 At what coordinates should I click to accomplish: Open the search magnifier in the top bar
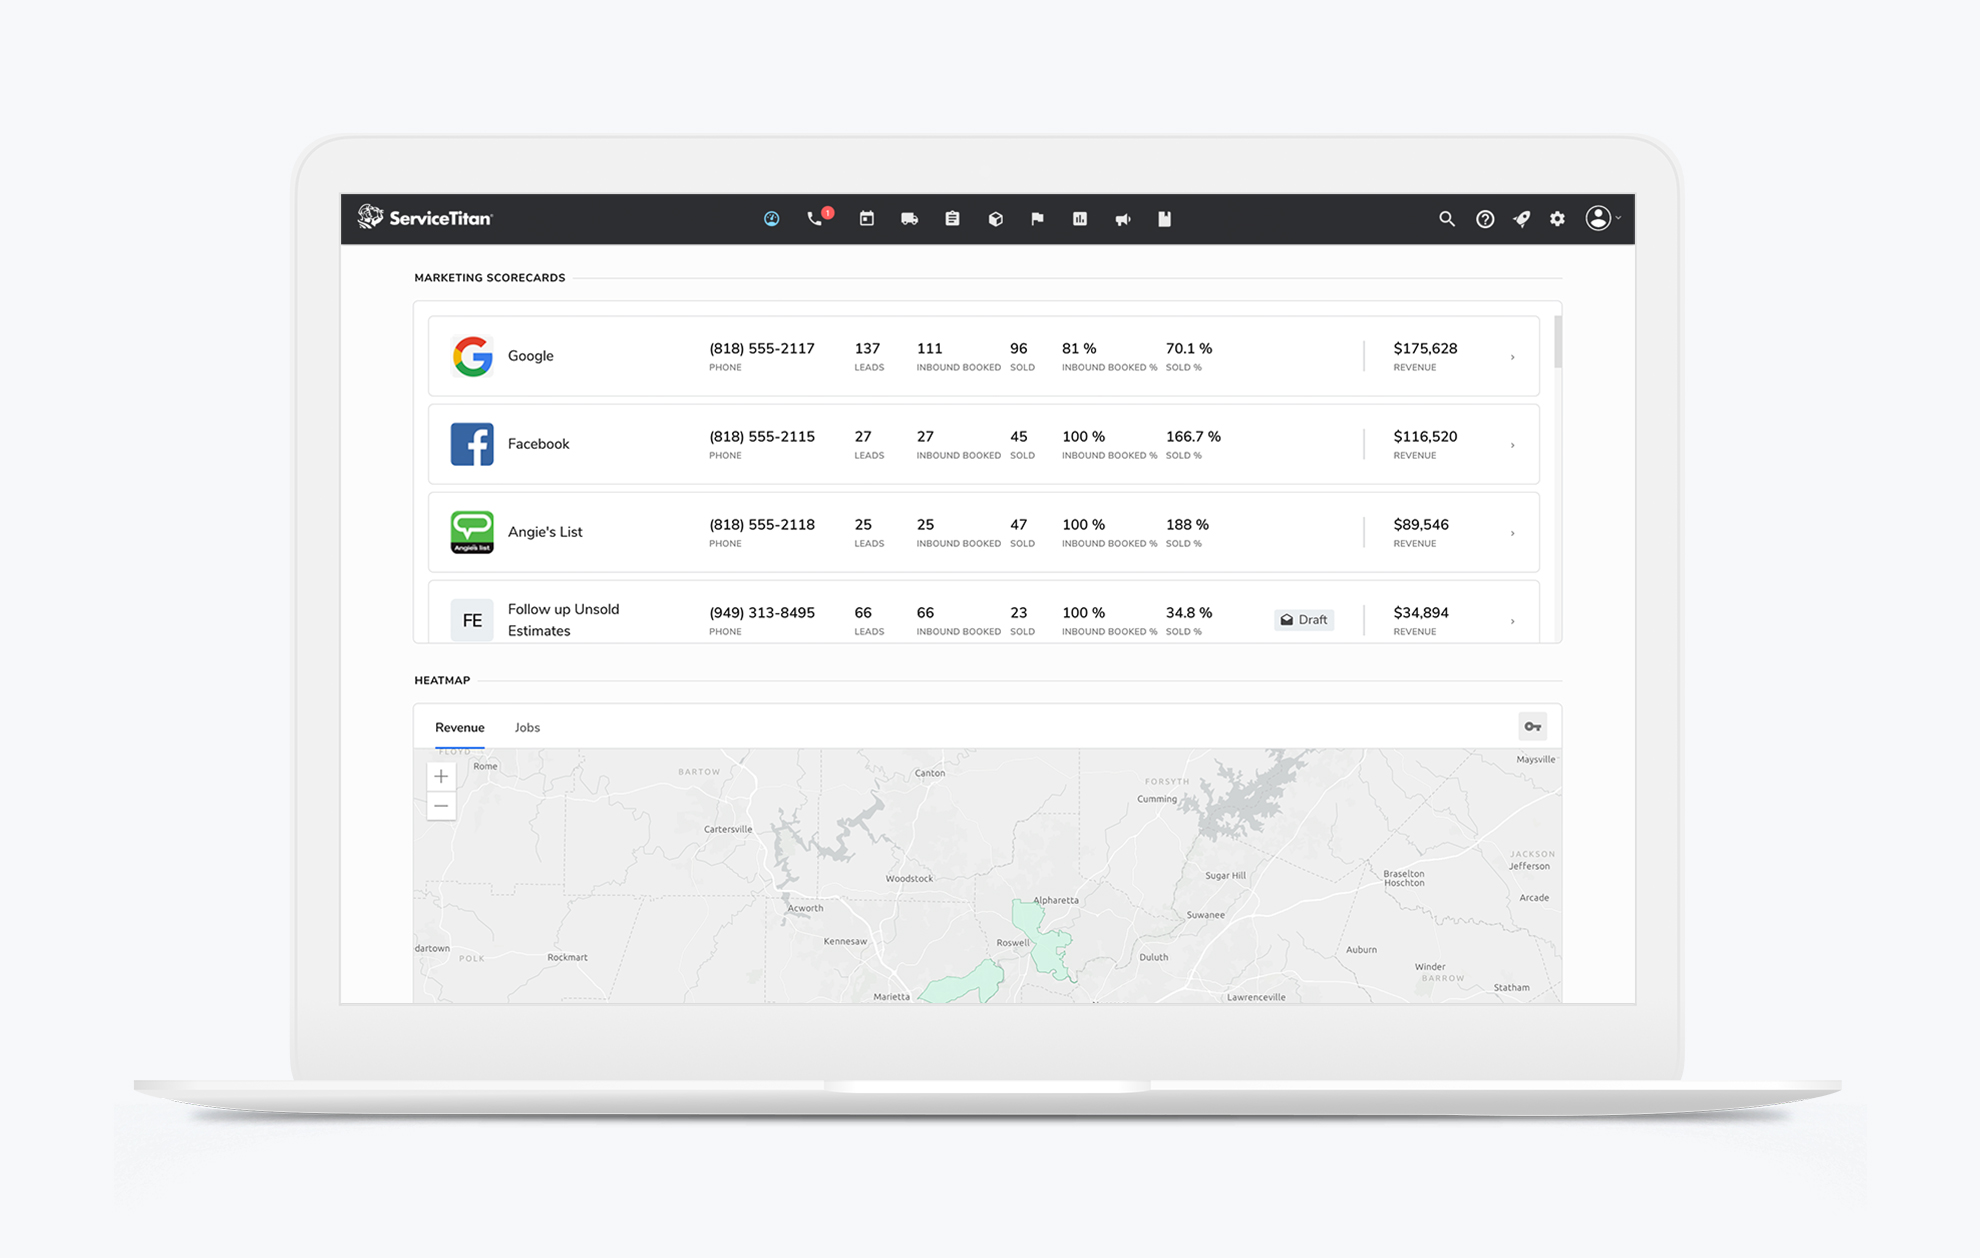click(x=1447, y=218)
